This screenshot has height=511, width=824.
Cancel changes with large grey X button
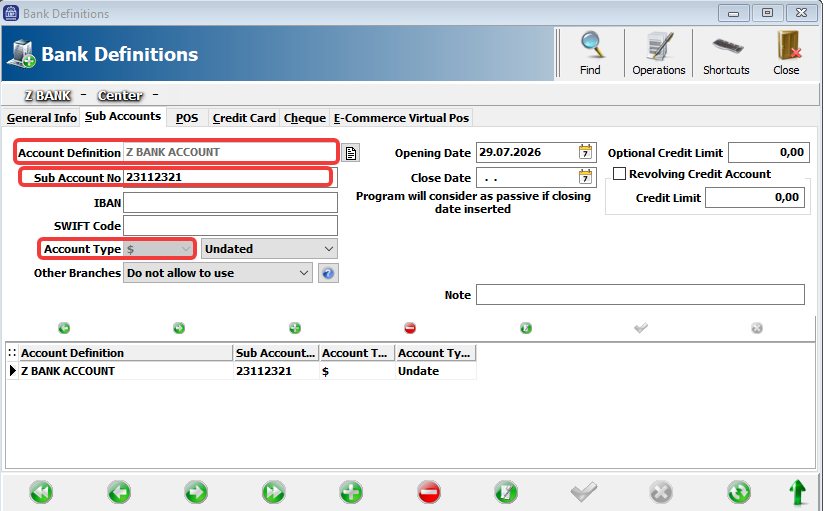pyautogui.click(x=661, y=493)
